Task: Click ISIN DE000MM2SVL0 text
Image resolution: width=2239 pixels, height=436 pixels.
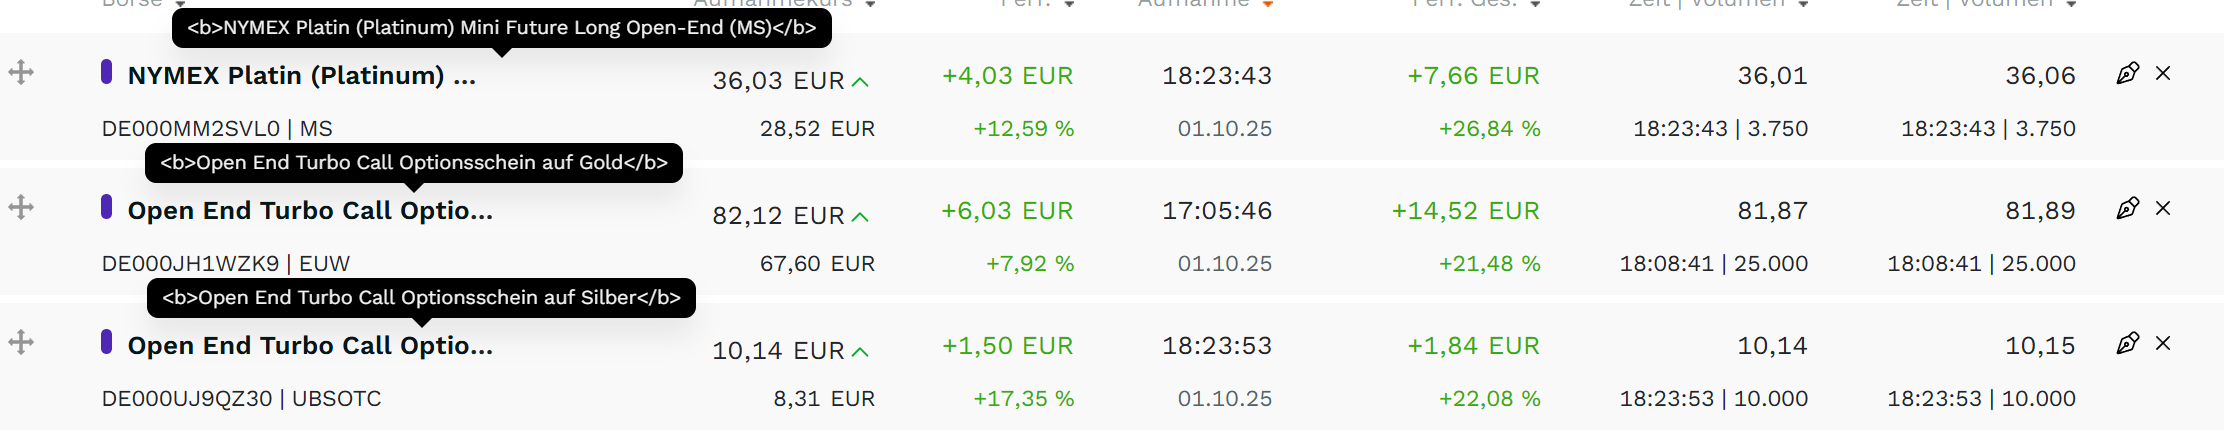Action: 190,129
